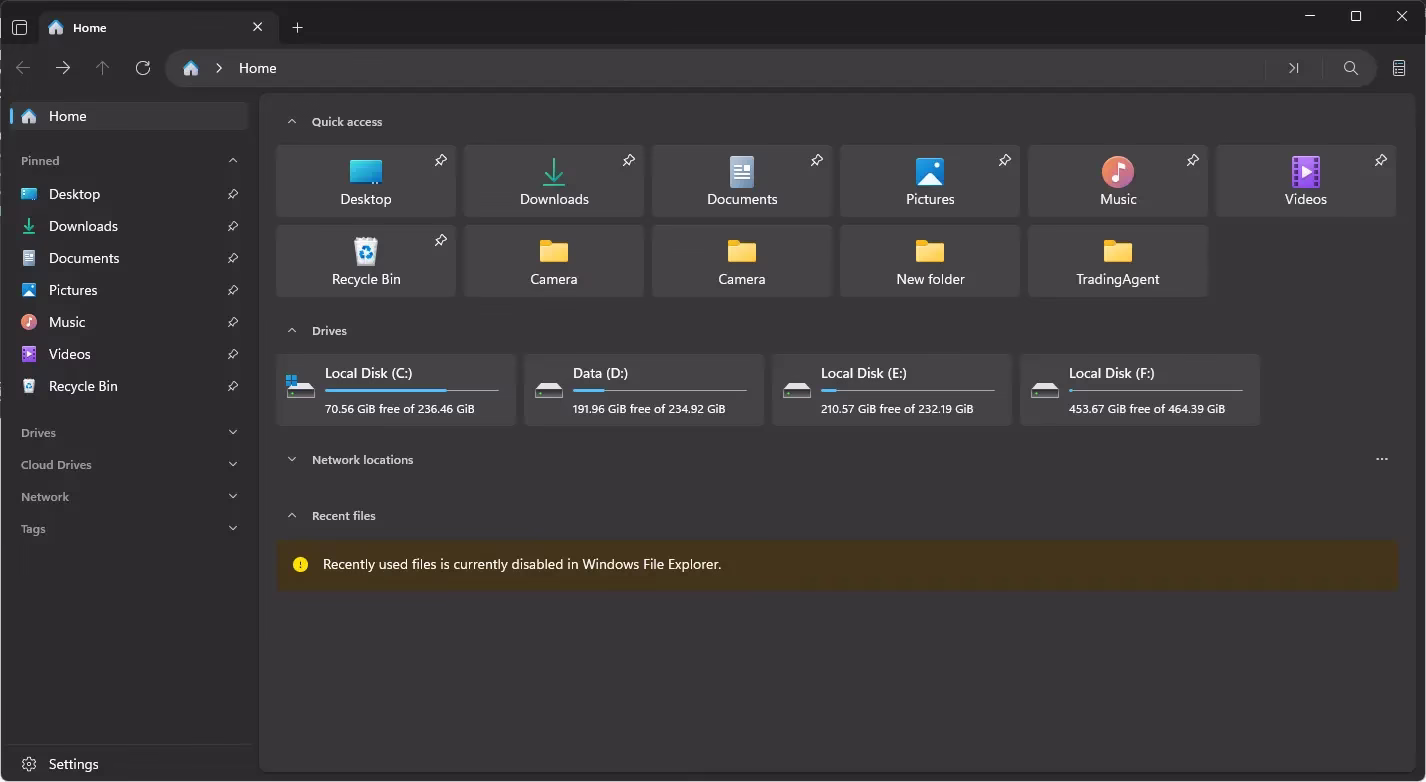Viewport: 1426px width, 782px height.
Task: Expand the Cloud Drives sidebar section
Action: pos(232,465)
